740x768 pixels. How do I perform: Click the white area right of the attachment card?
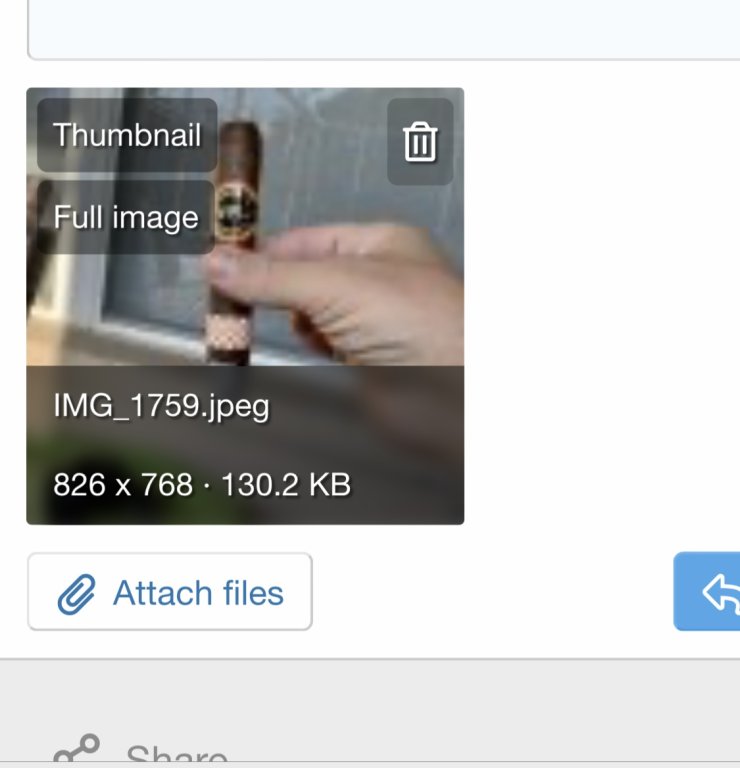pos(601,306)
